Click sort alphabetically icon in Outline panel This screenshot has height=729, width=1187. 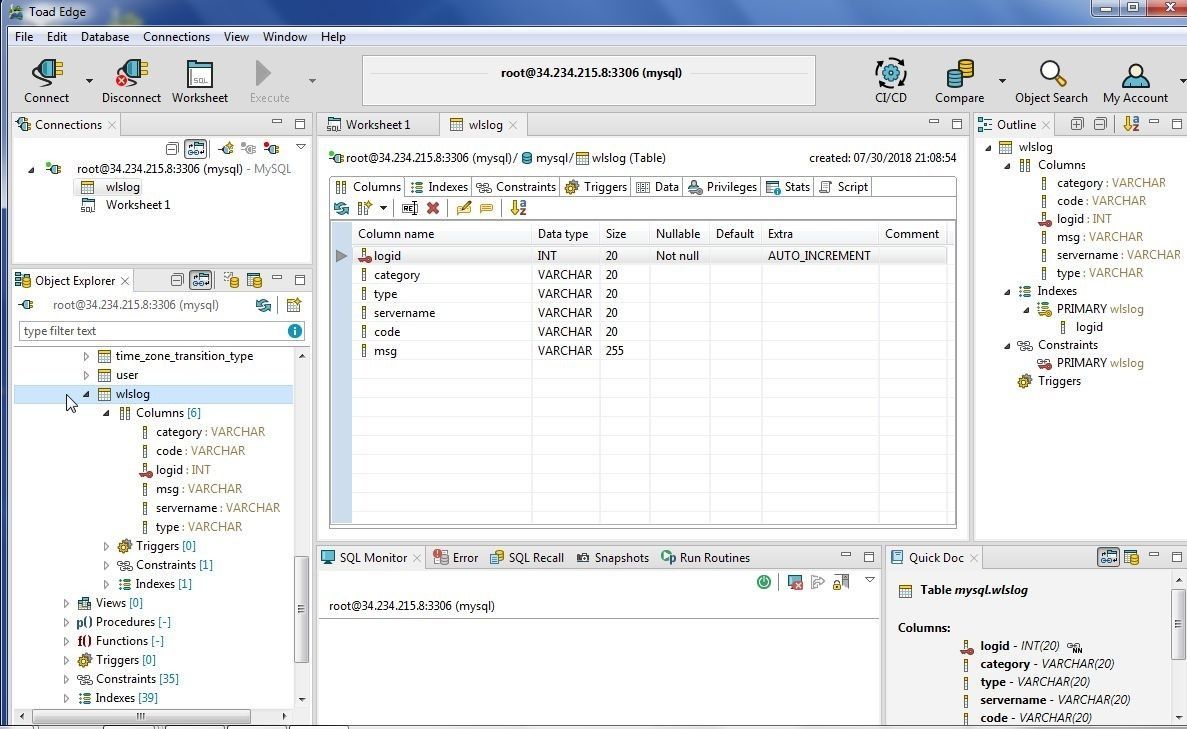point(1131,124)
